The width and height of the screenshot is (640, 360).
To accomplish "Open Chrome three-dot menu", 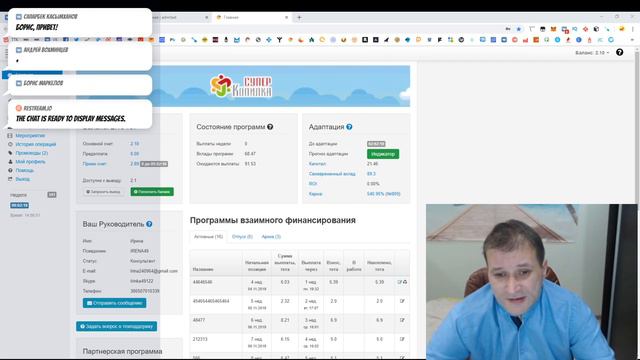I will [x=632, y=29].
